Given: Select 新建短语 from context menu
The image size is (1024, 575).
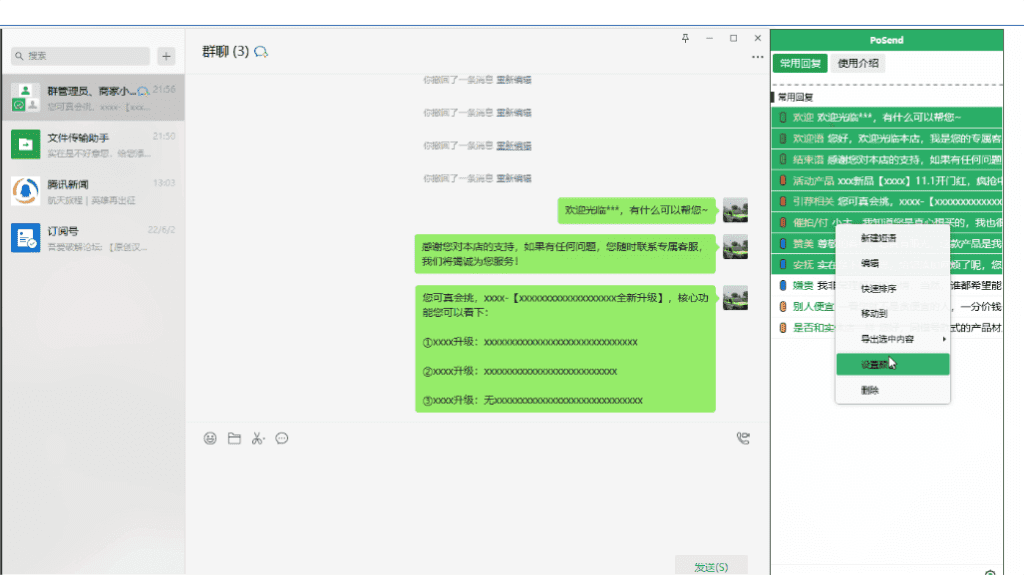Looking at the screenshot, I should (x=878, y=238).
